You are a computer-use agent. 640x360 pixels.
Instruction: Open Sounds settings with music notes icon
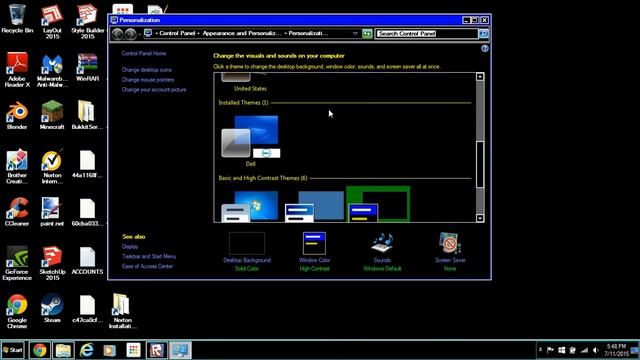[382, 244]
